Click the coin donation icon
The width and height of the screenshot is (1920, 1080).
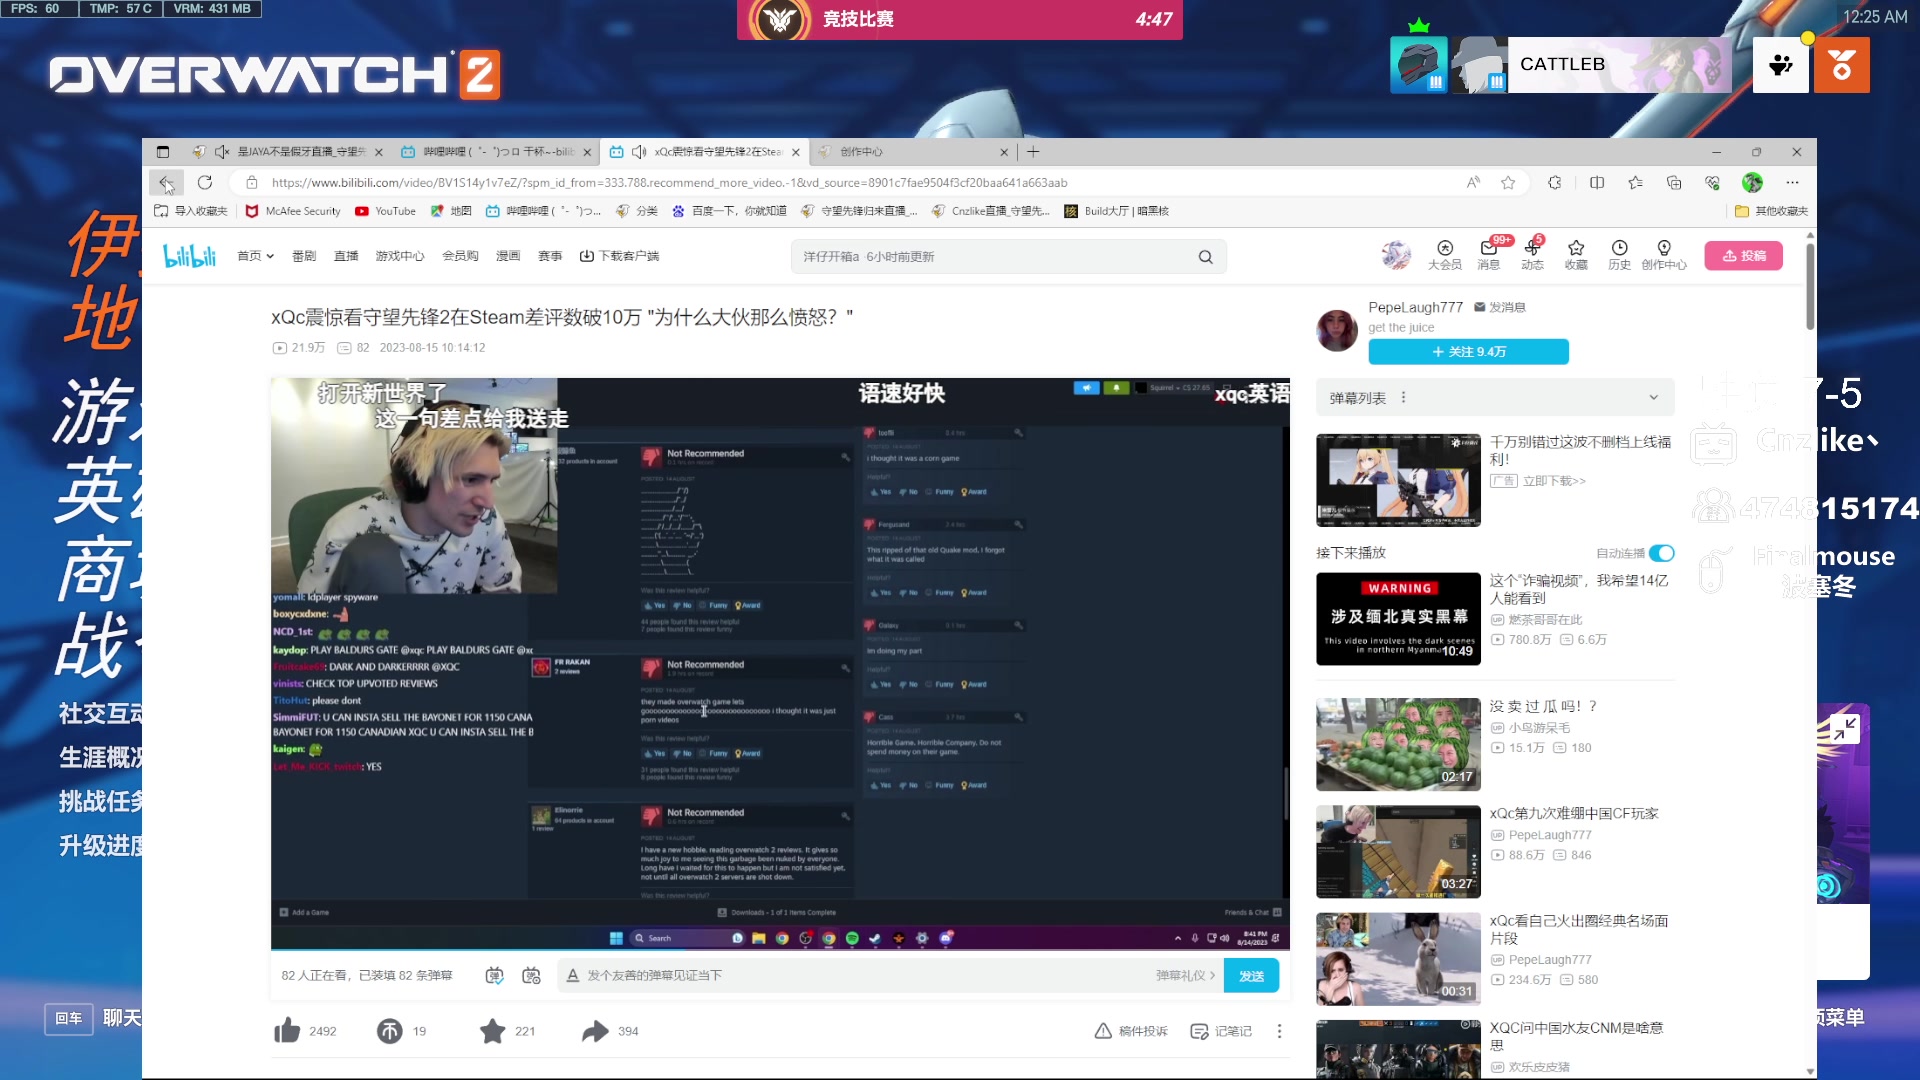click(389, 1031)
